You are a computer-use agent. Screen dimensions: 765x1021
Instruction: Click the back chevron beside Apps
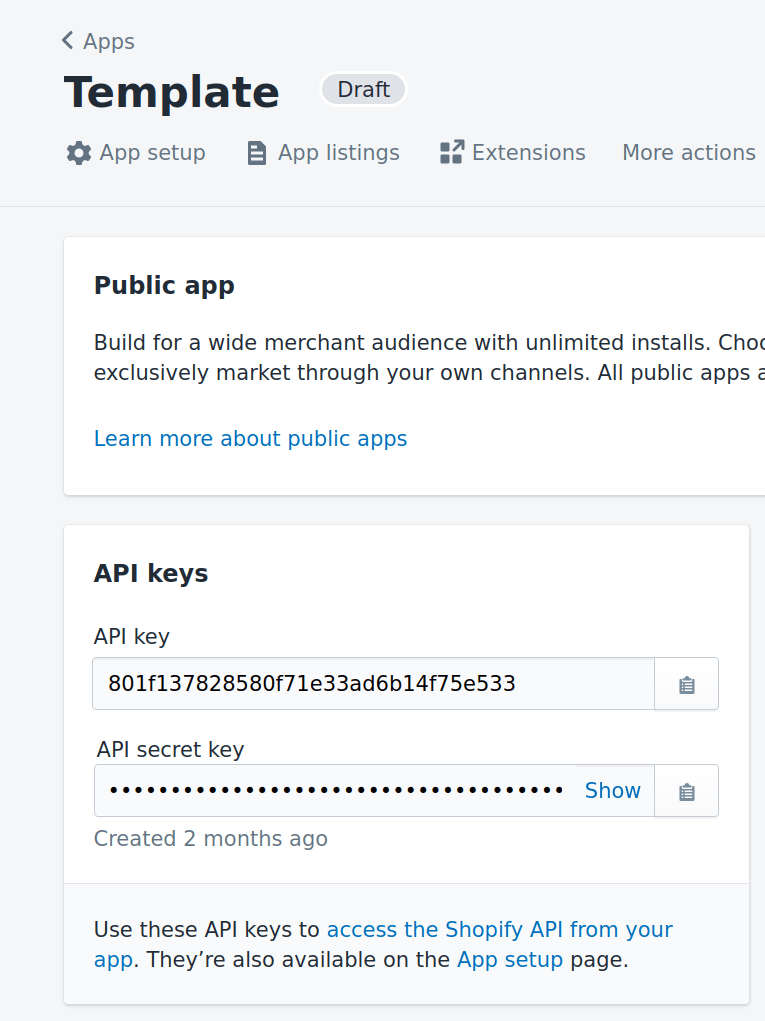coord(68,41)
